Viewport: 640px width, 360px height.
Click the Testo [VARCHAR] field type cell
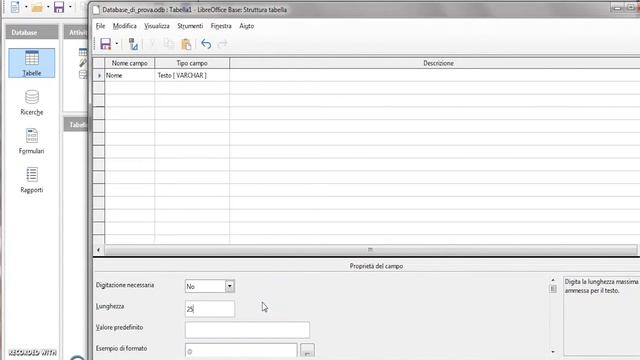coord(192,76)
